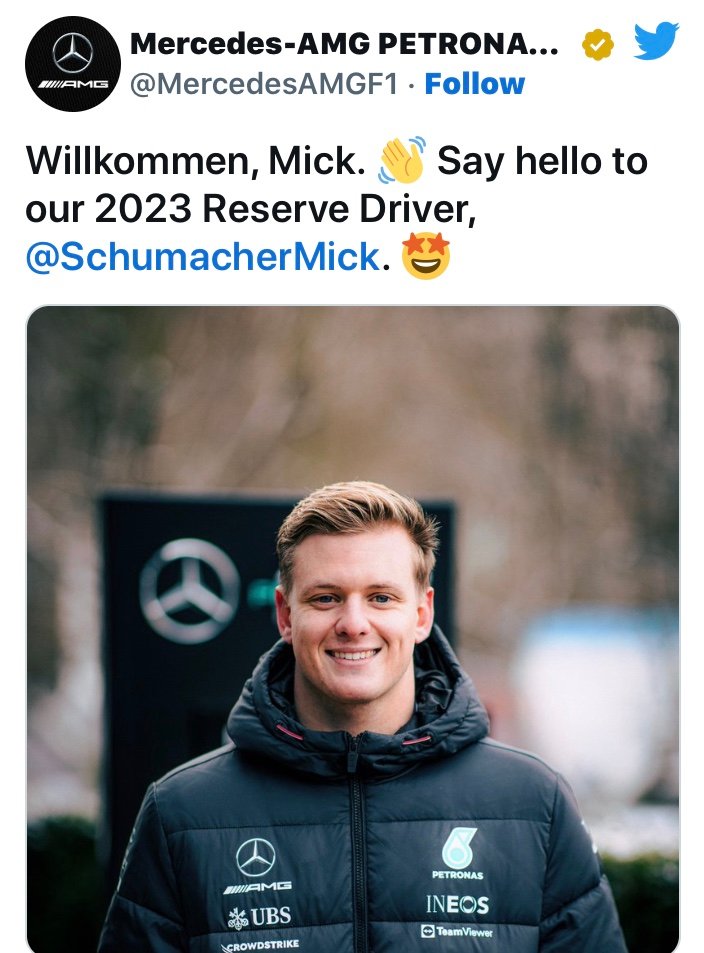Click the 'Willkommen, Mick.' tweet text

(195, 161)
